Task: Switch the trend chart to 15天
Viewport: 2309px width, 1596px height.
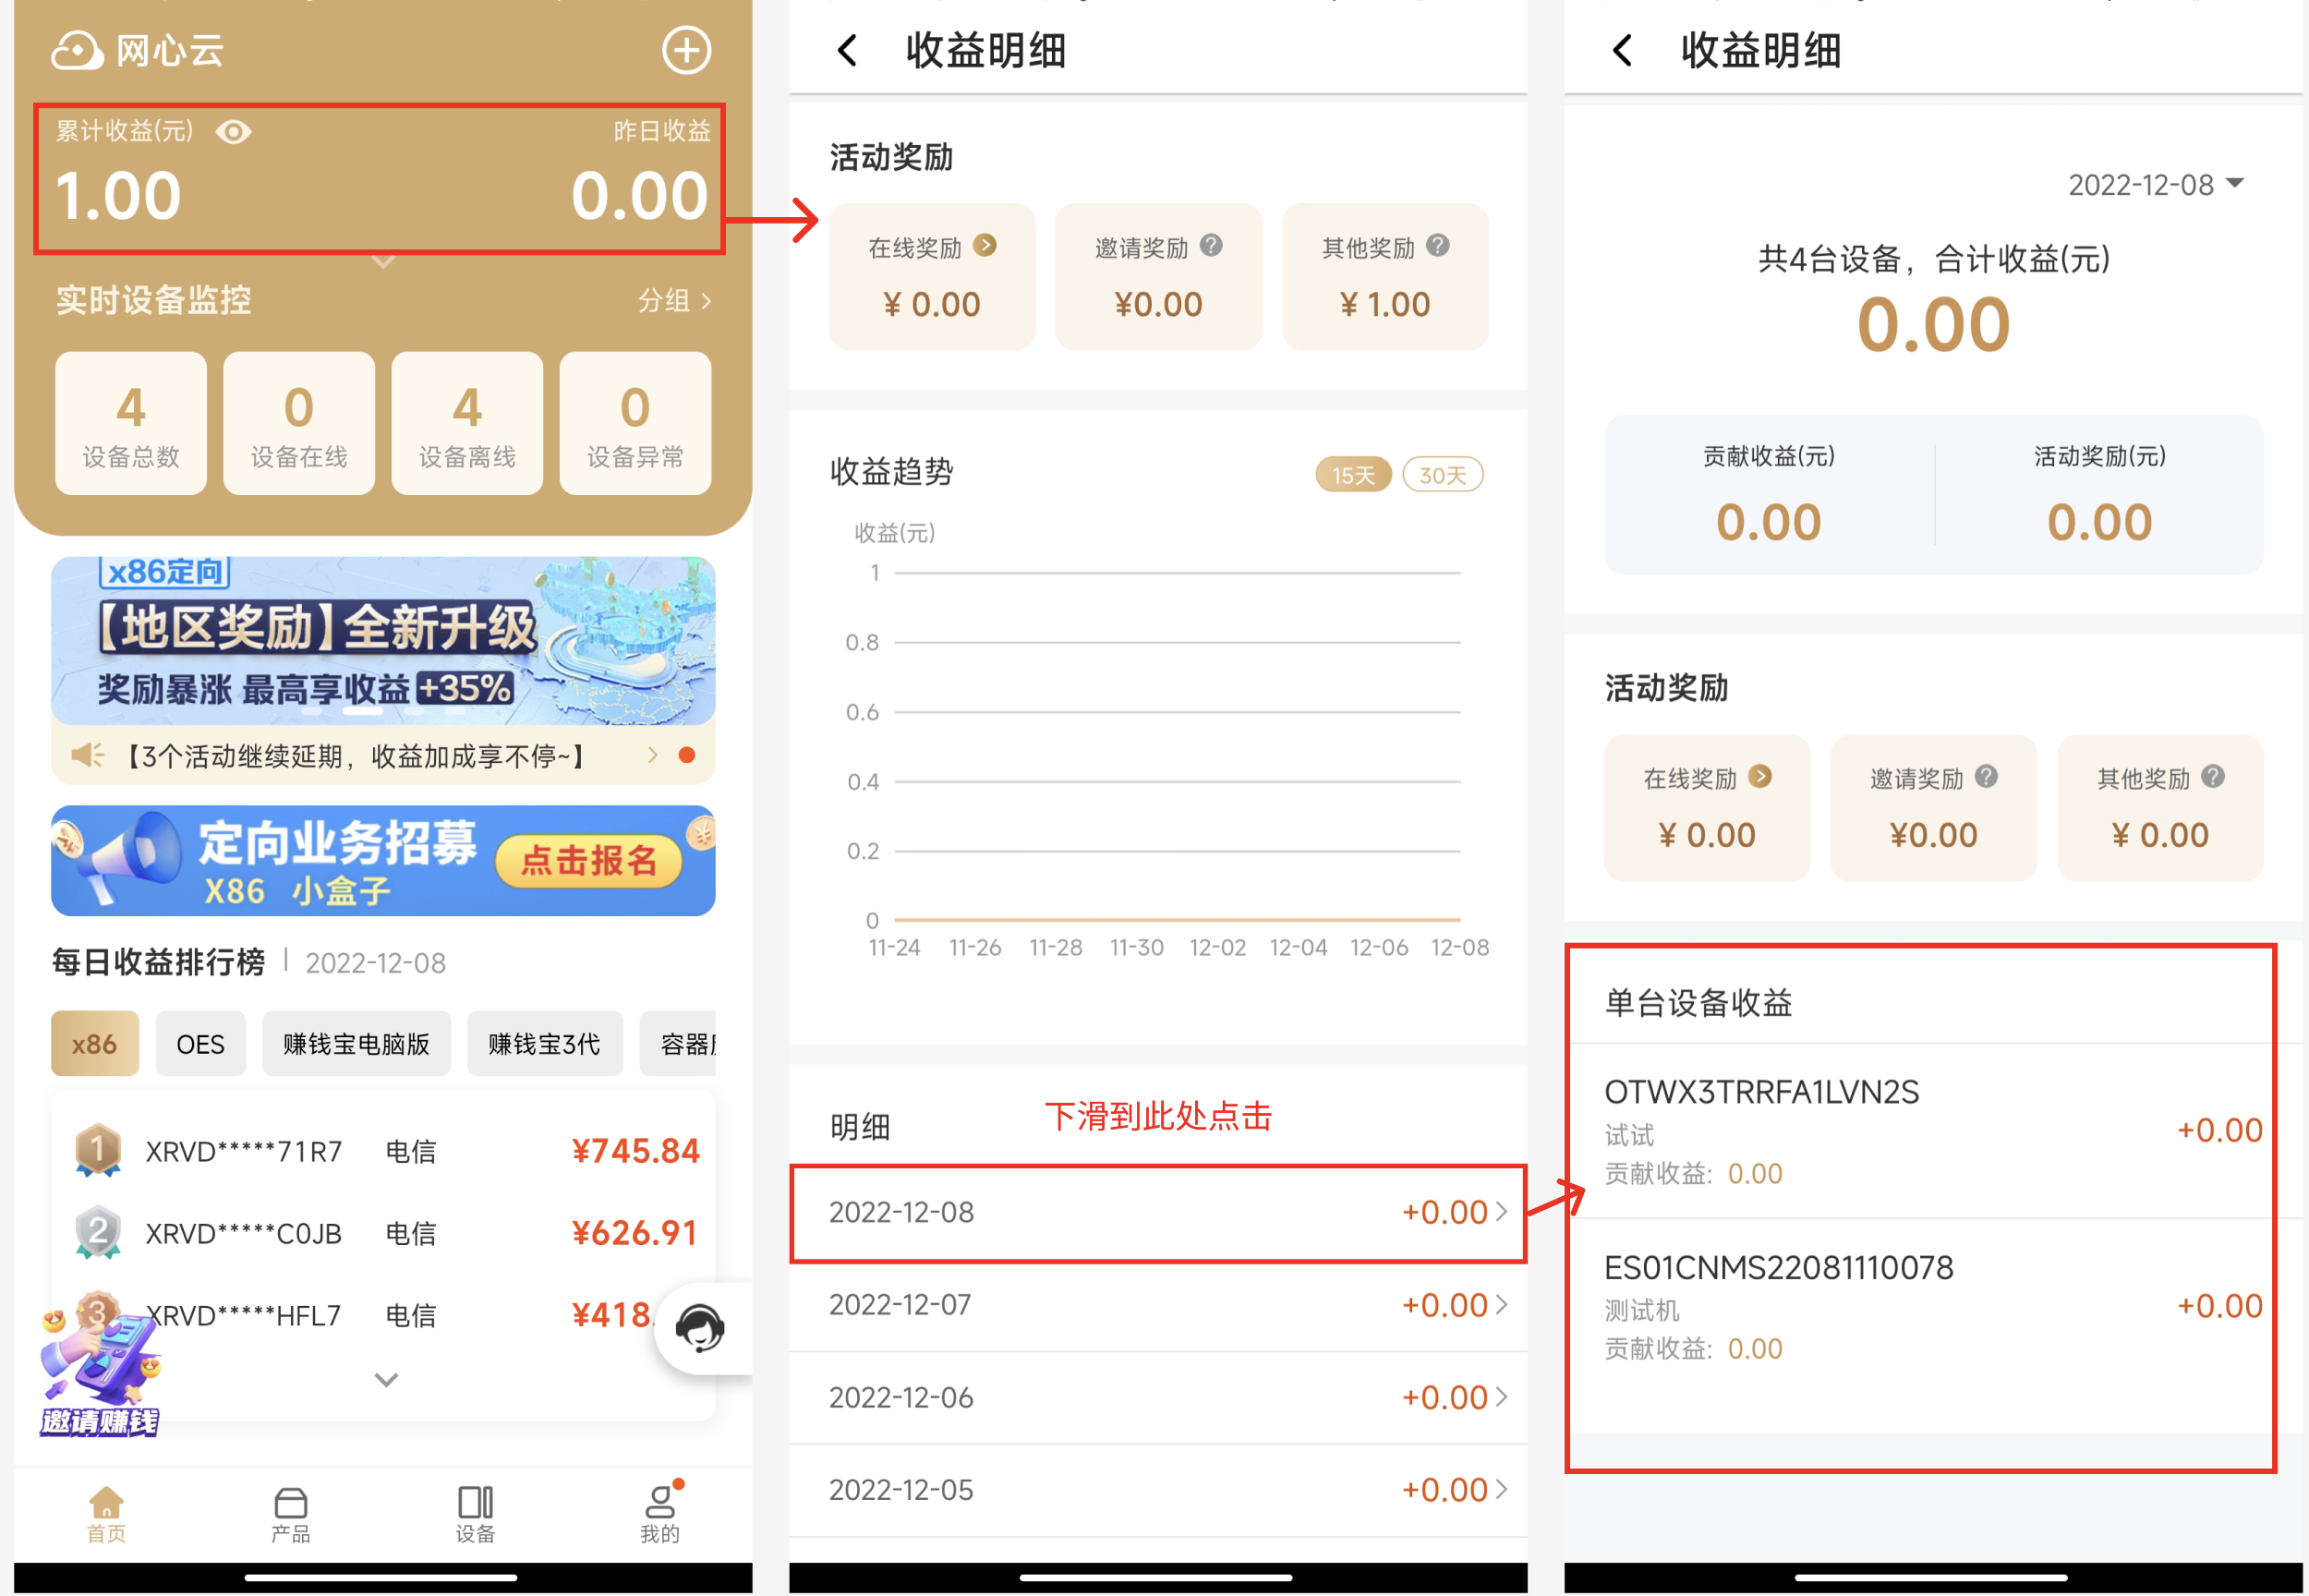Action: click(1353, 475)
